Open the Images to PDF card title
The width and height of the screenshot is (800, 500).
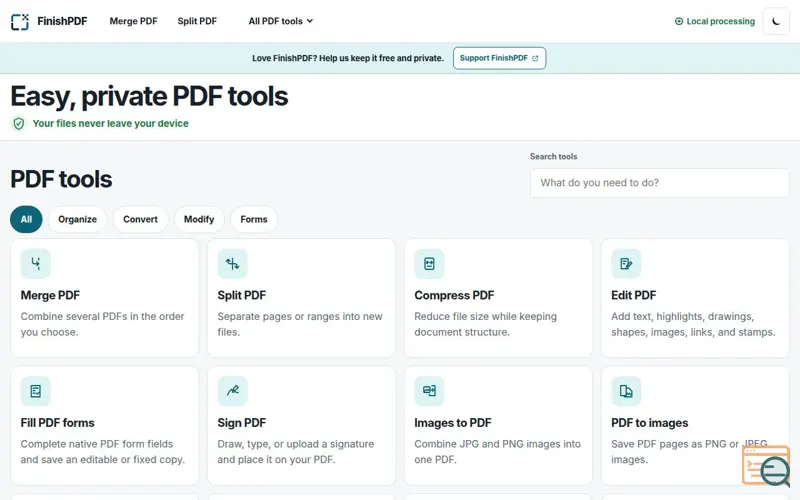click(x=453, y=423)
